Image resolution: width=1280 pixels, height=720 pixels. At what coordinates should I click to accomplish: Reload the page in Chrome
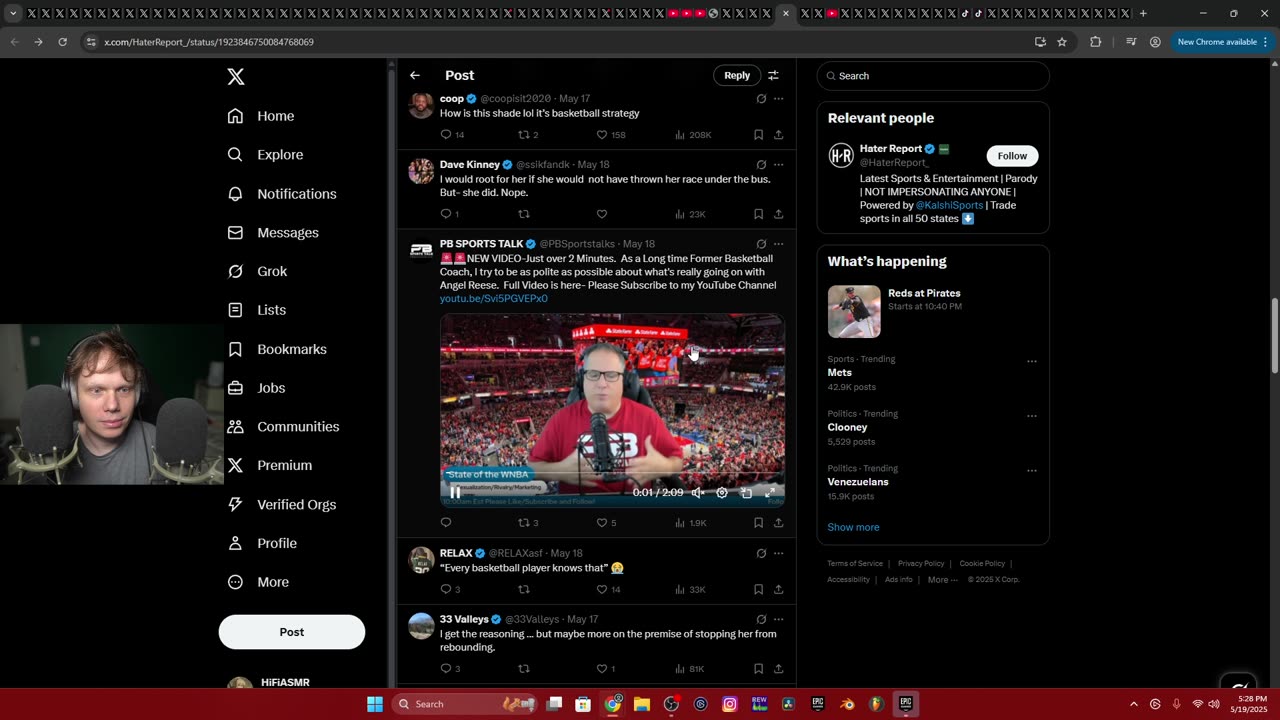[62, 42]
